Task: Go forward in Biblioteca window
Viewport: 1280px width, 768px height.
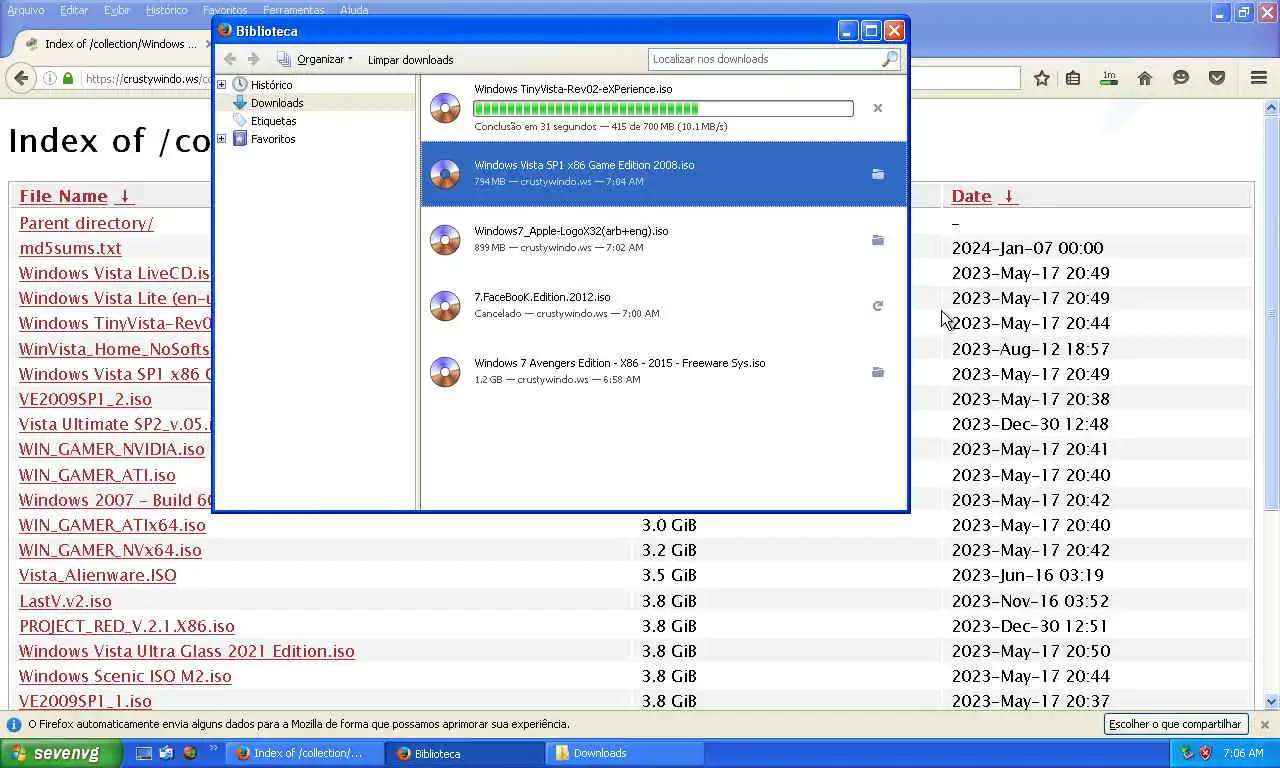Action: (x=254, y=59)
